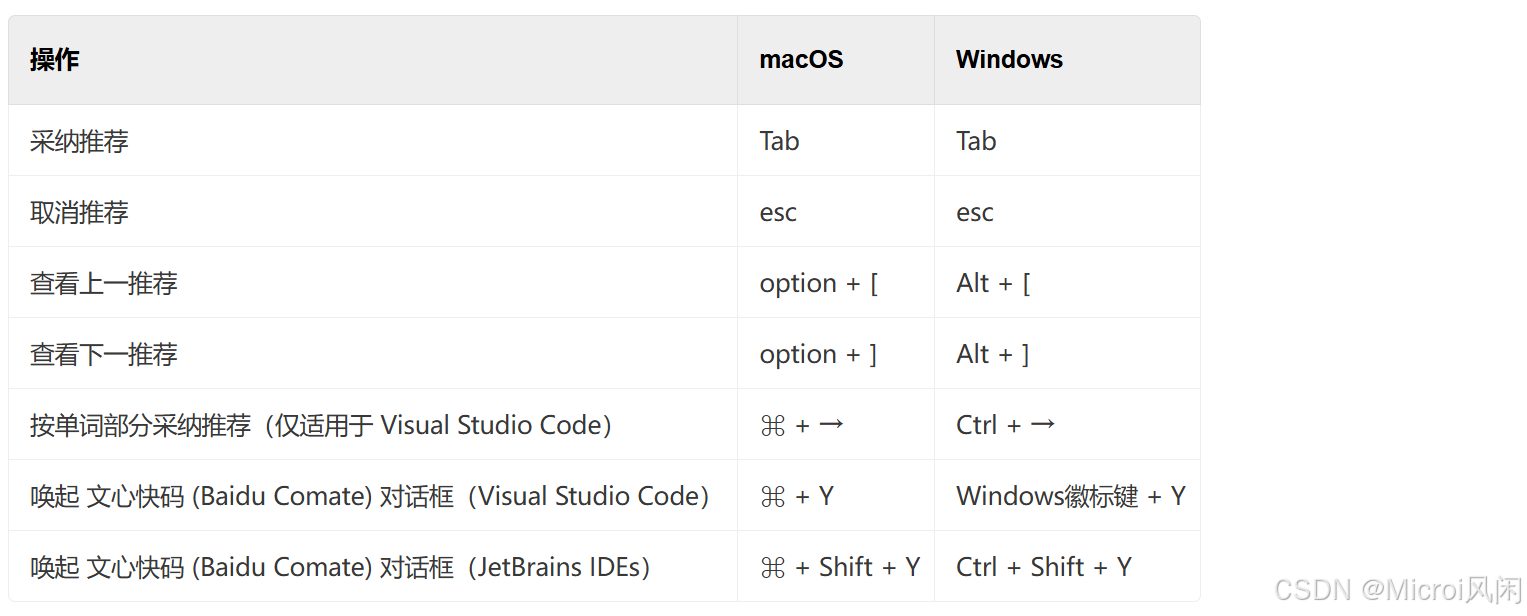Click the macOS column header
The width and height of the screenshot is (1527, 616).
801,60
